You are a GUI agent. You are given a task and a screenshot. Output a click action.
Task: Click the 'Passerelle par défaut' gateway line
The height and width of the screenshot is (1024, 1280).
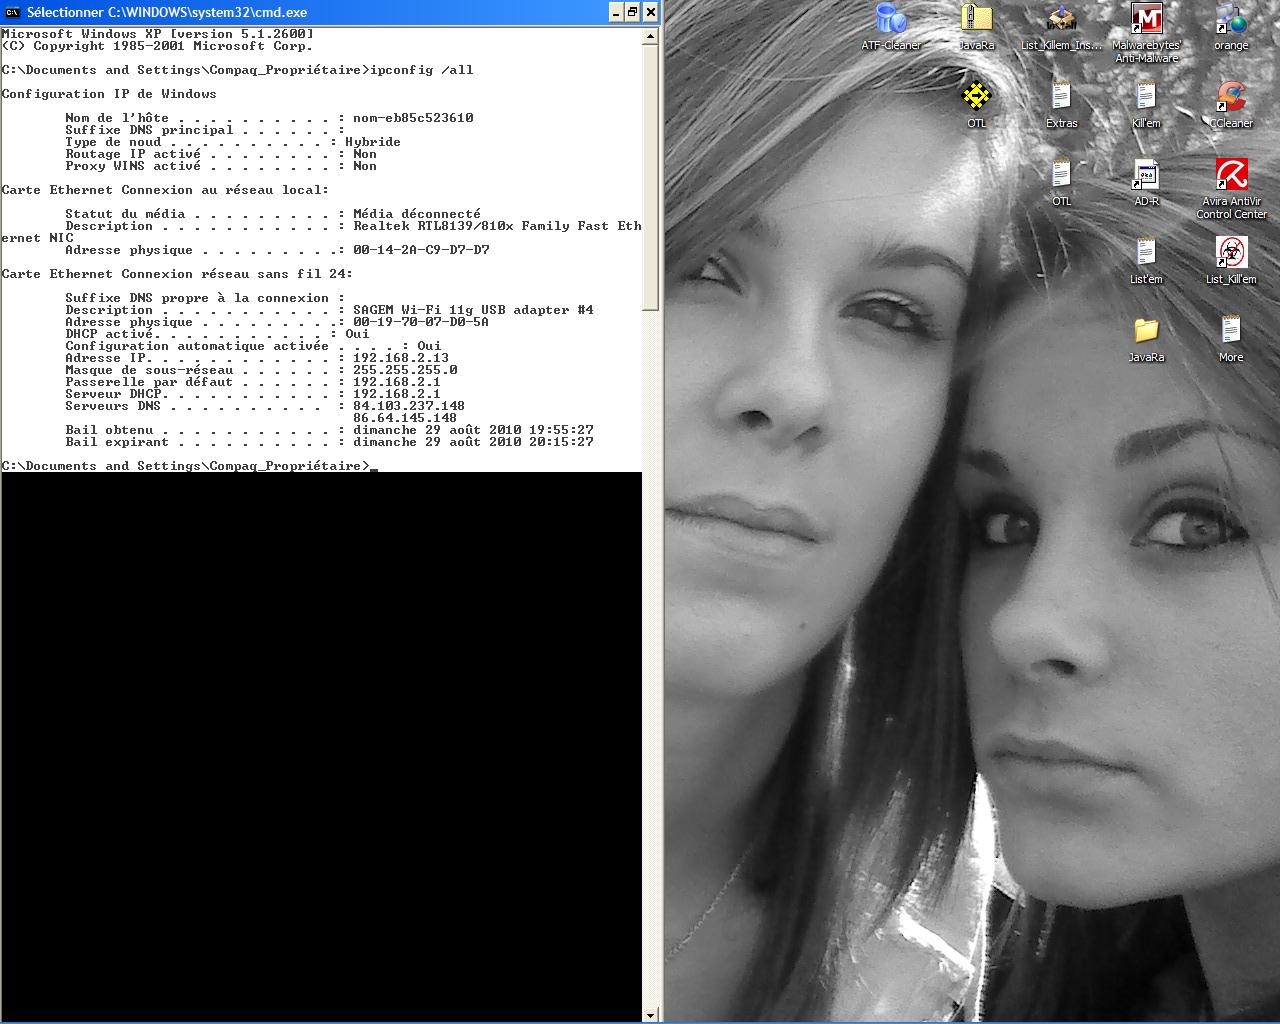(x=253, y=382)
